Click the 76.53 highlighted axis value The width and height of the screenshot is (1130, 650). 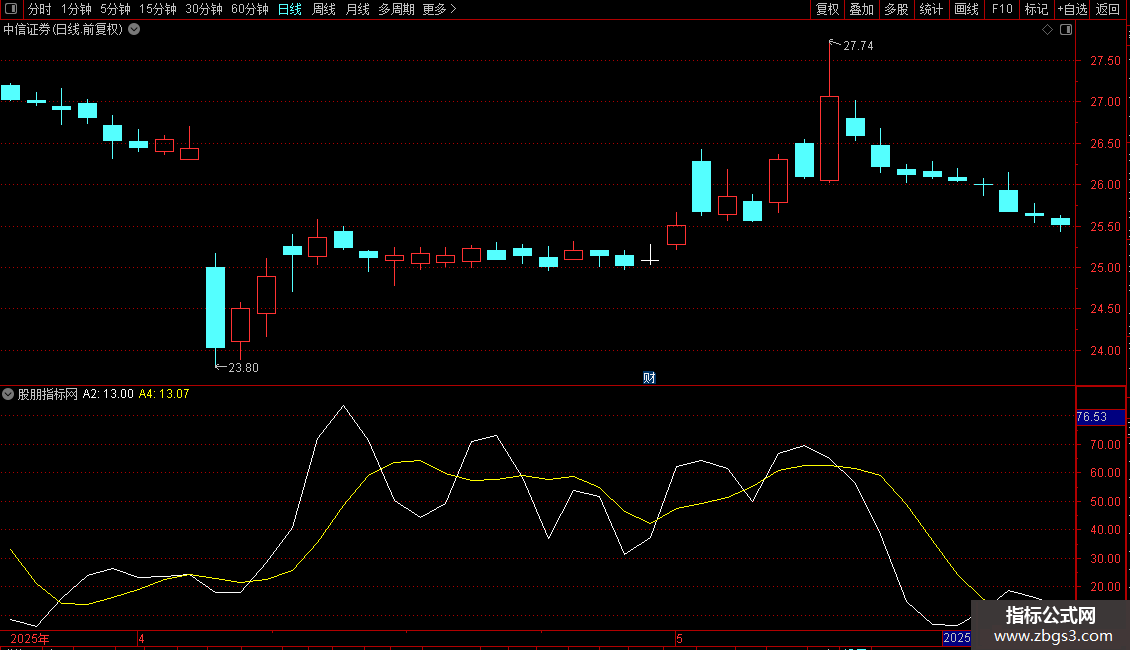1100,417
